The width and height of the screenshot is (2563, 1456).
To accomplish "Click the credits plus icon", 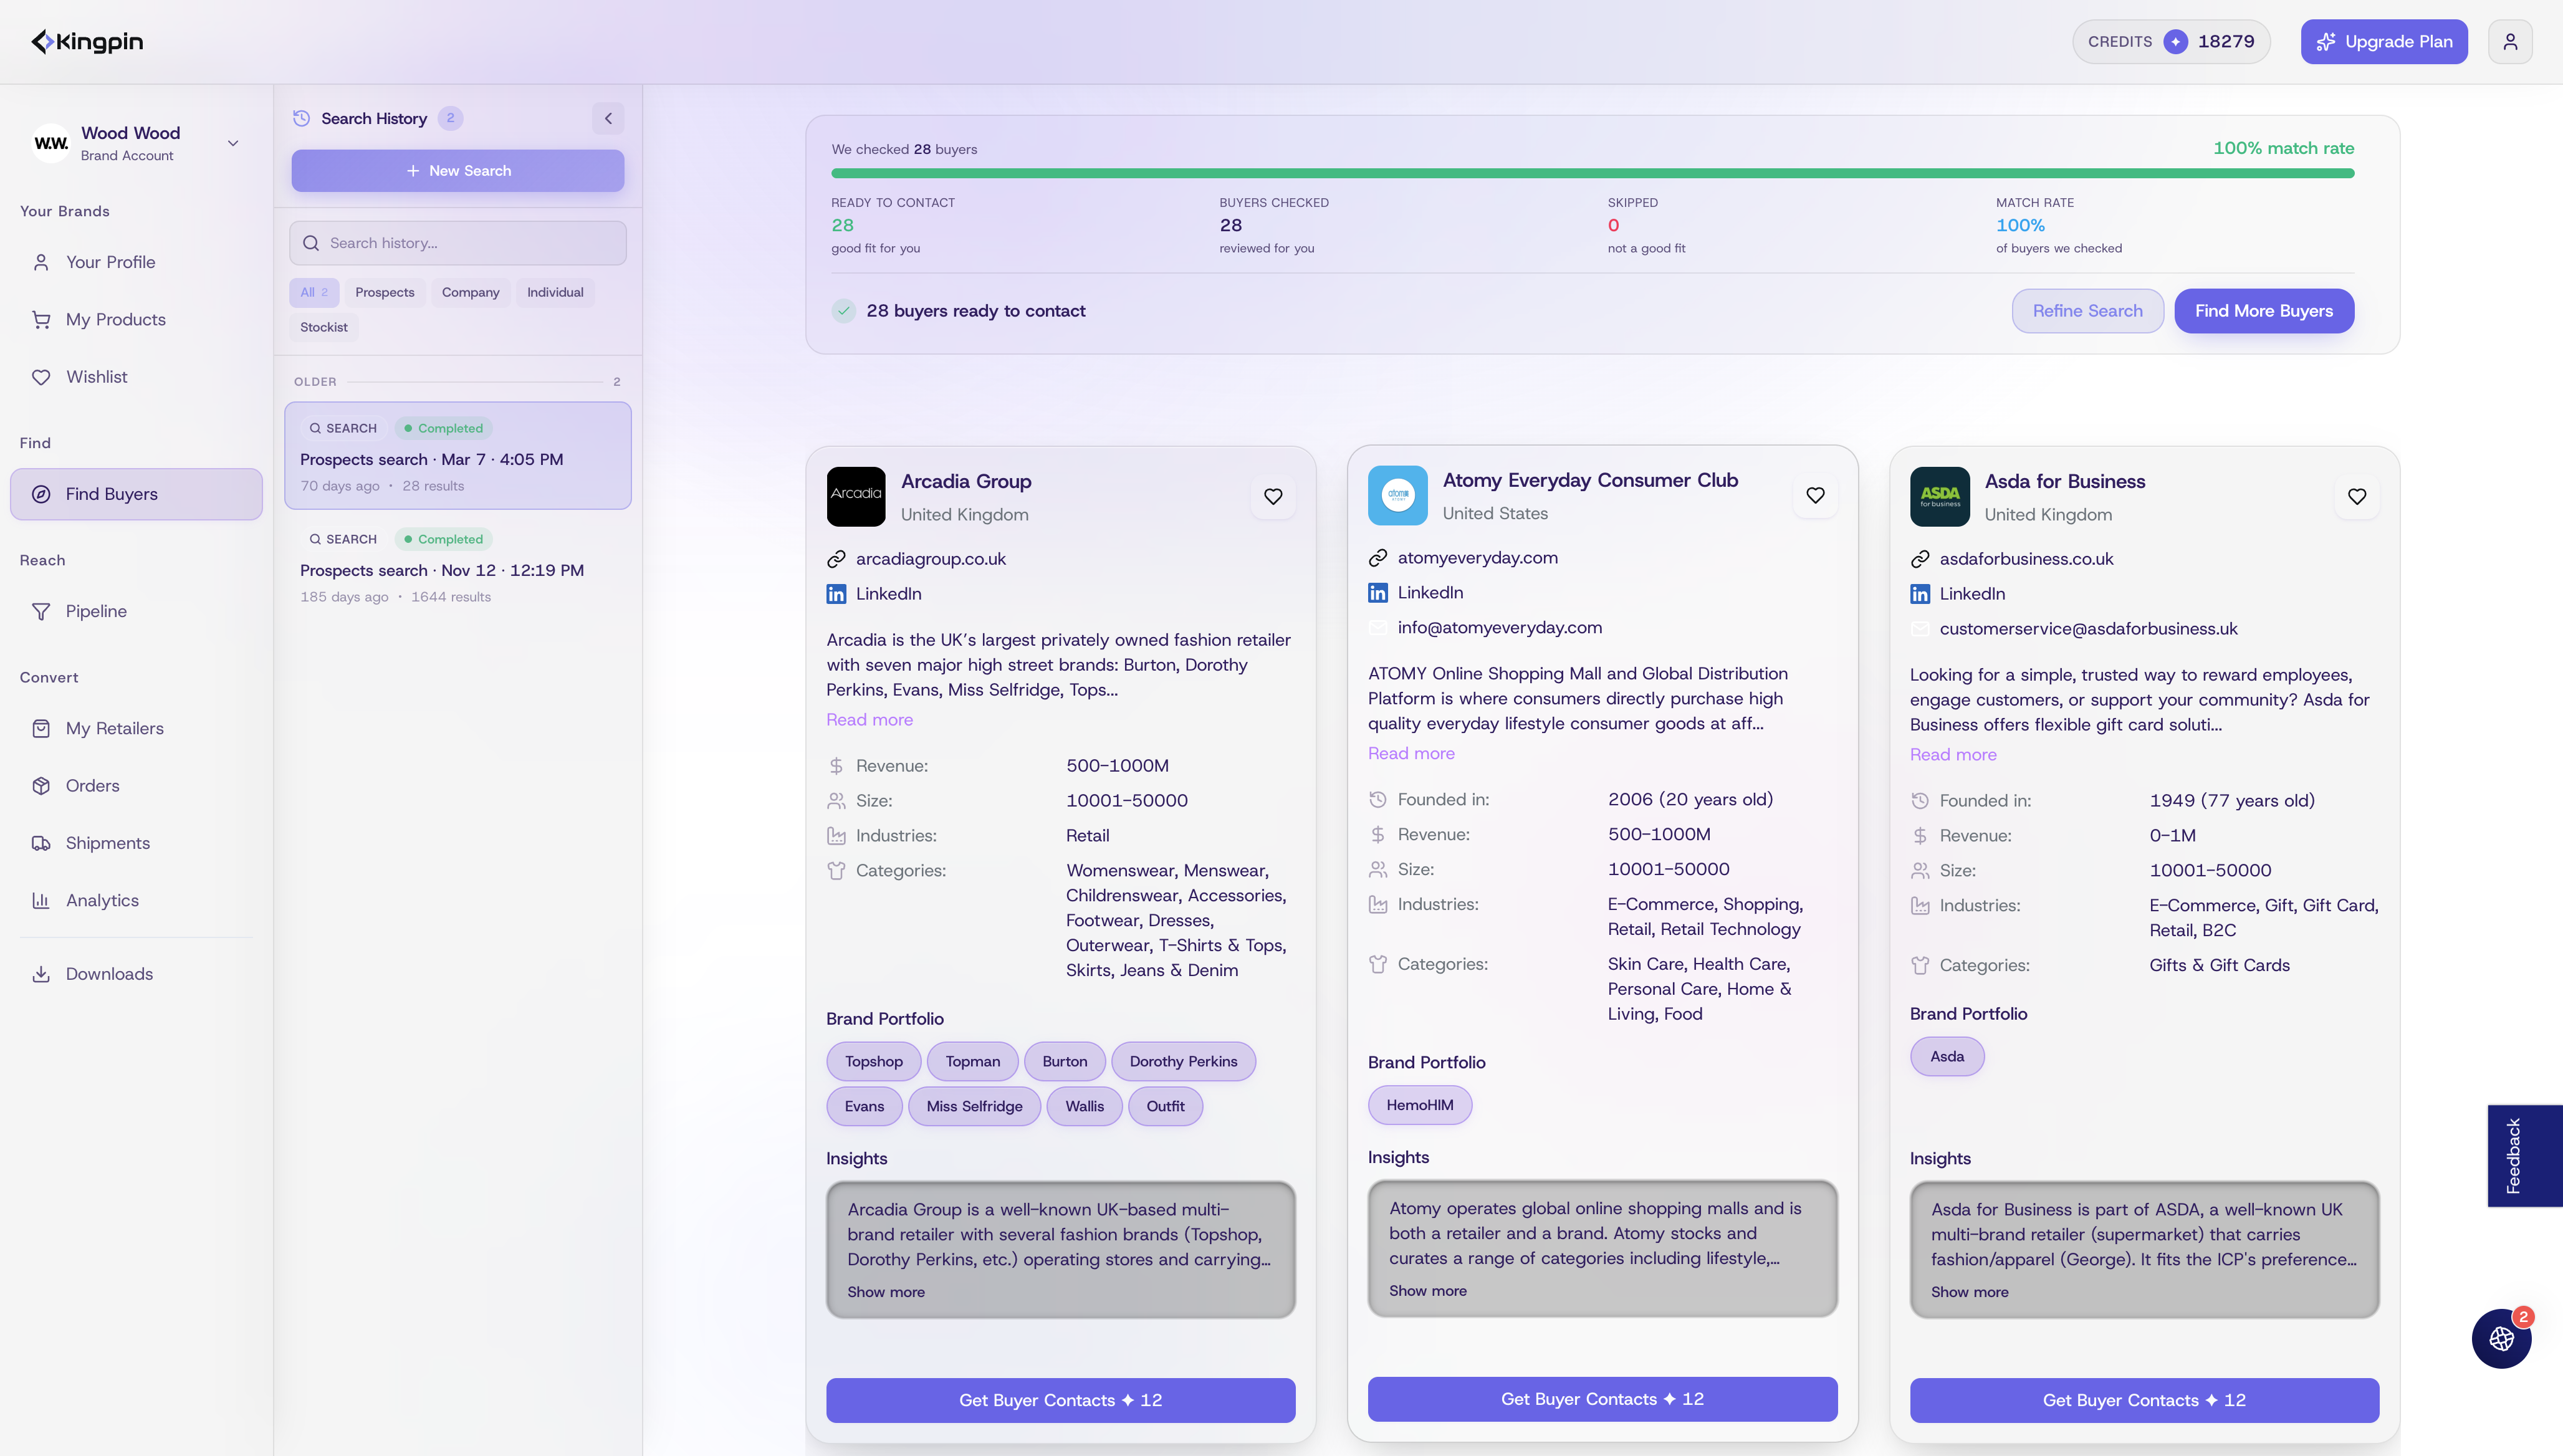I will [x=2175, y=42].
